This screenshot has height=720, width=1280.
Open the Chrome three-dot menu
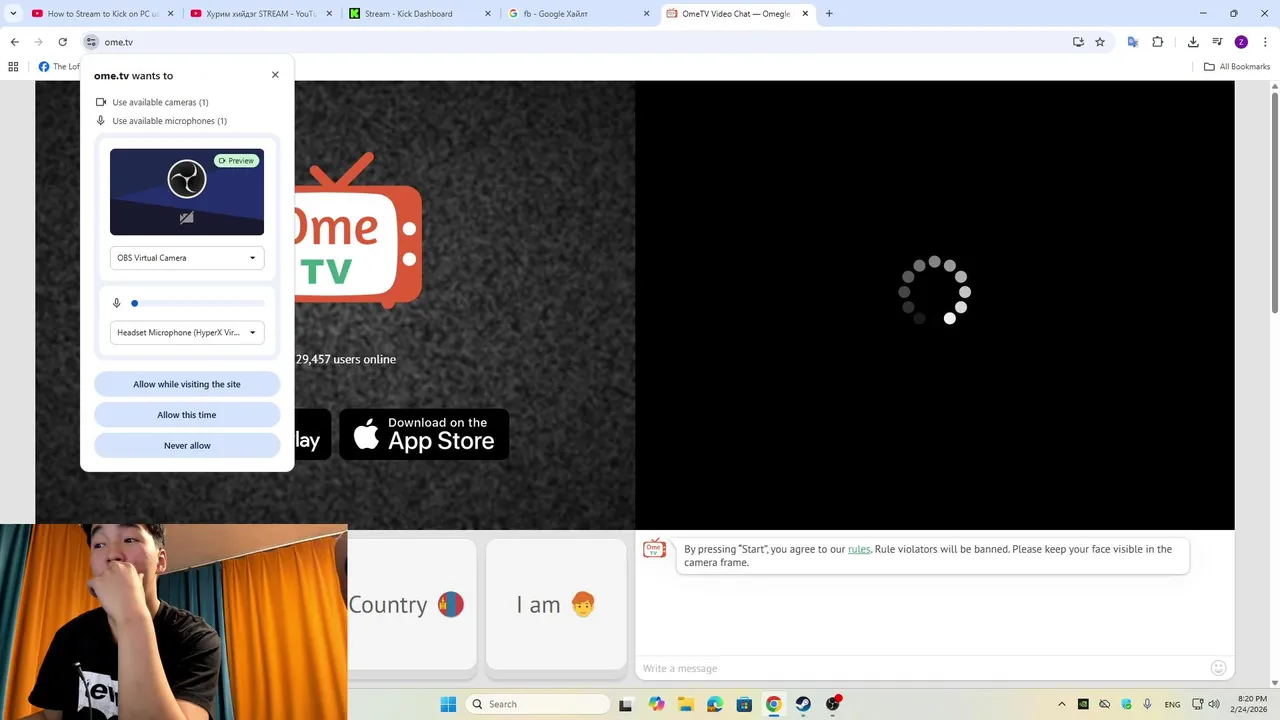tap(1265, 42)
